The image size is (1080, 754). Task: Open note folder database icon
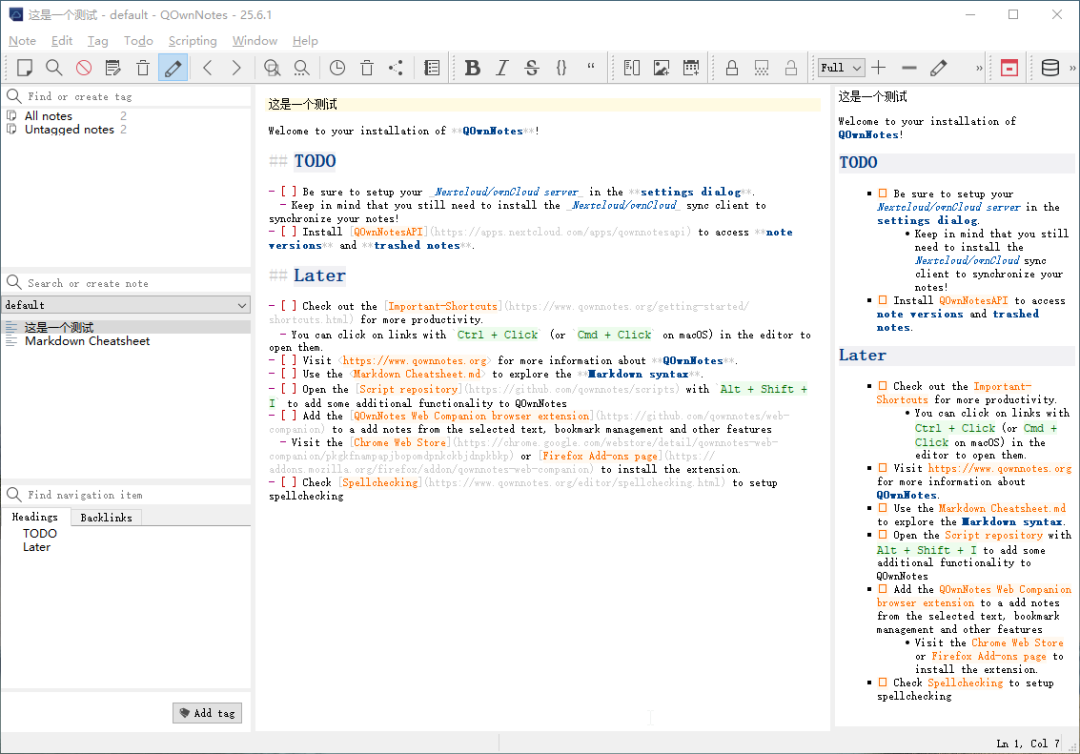[1050, 67]
